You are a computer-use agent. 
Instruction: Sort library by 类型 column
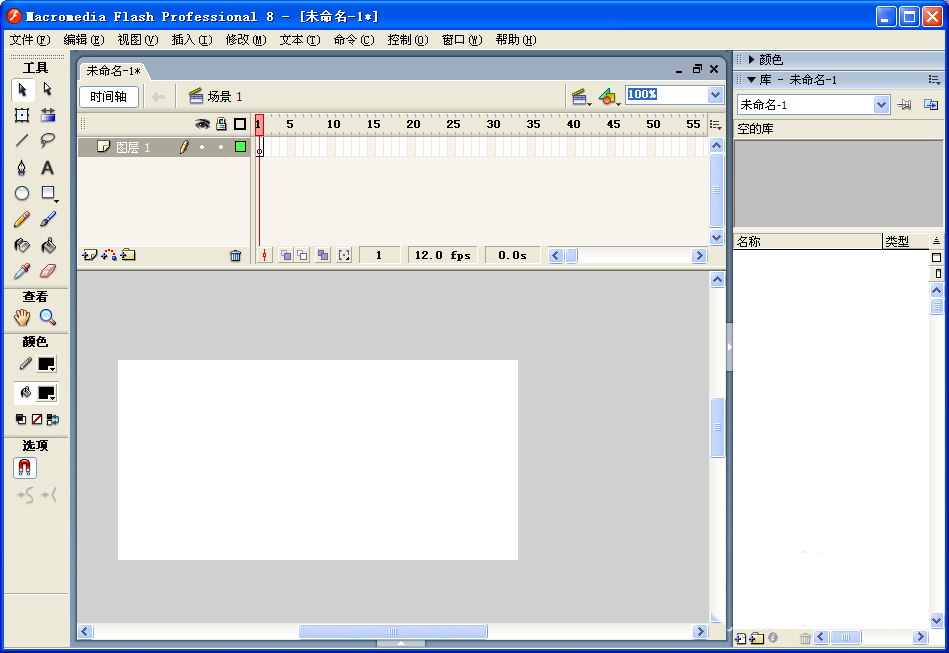coord(905,241)
